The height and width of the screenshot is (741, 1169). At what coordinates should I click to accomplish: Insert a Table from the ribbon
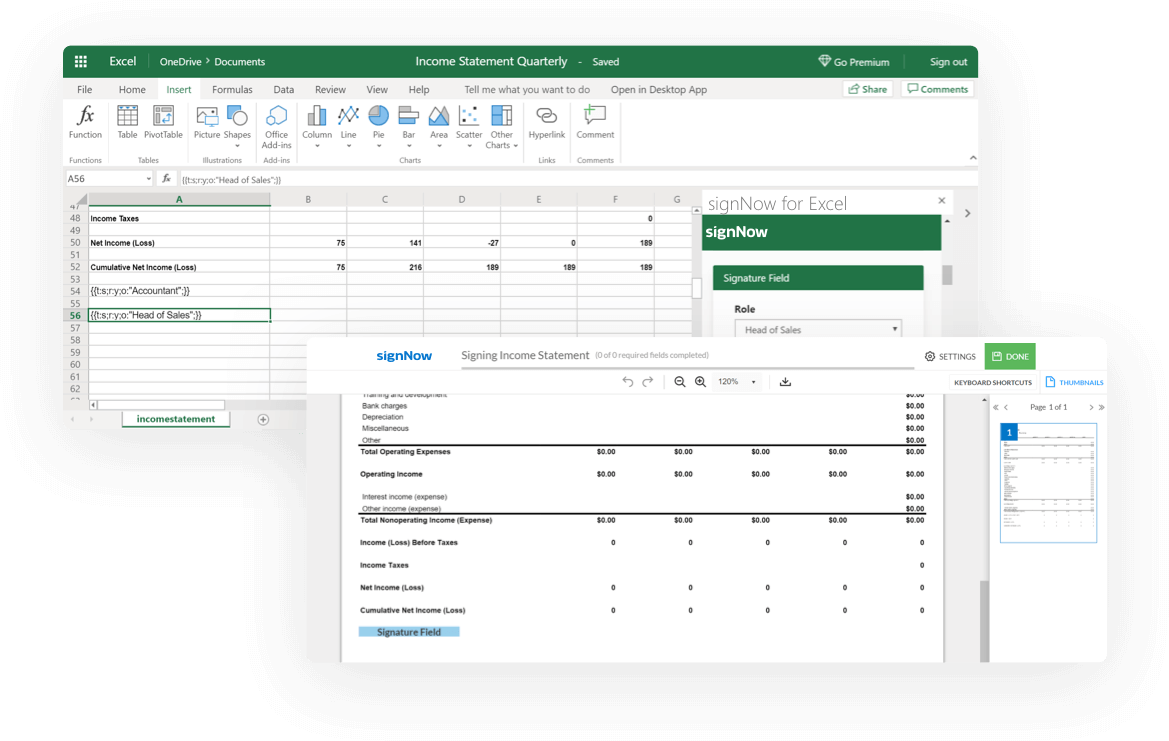click(127, 122)
